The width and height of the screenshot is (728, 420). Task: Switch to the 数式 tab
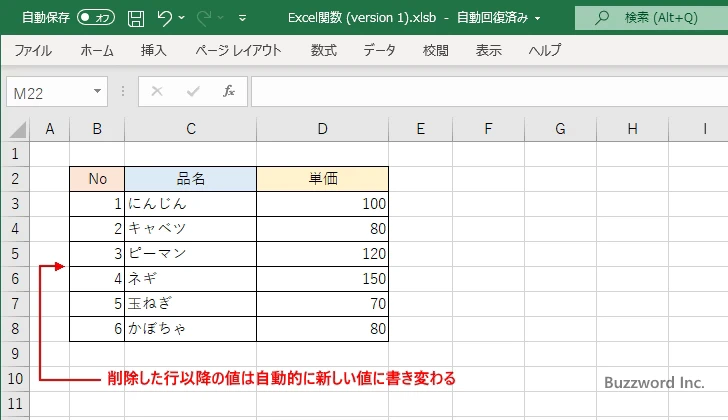324,50
